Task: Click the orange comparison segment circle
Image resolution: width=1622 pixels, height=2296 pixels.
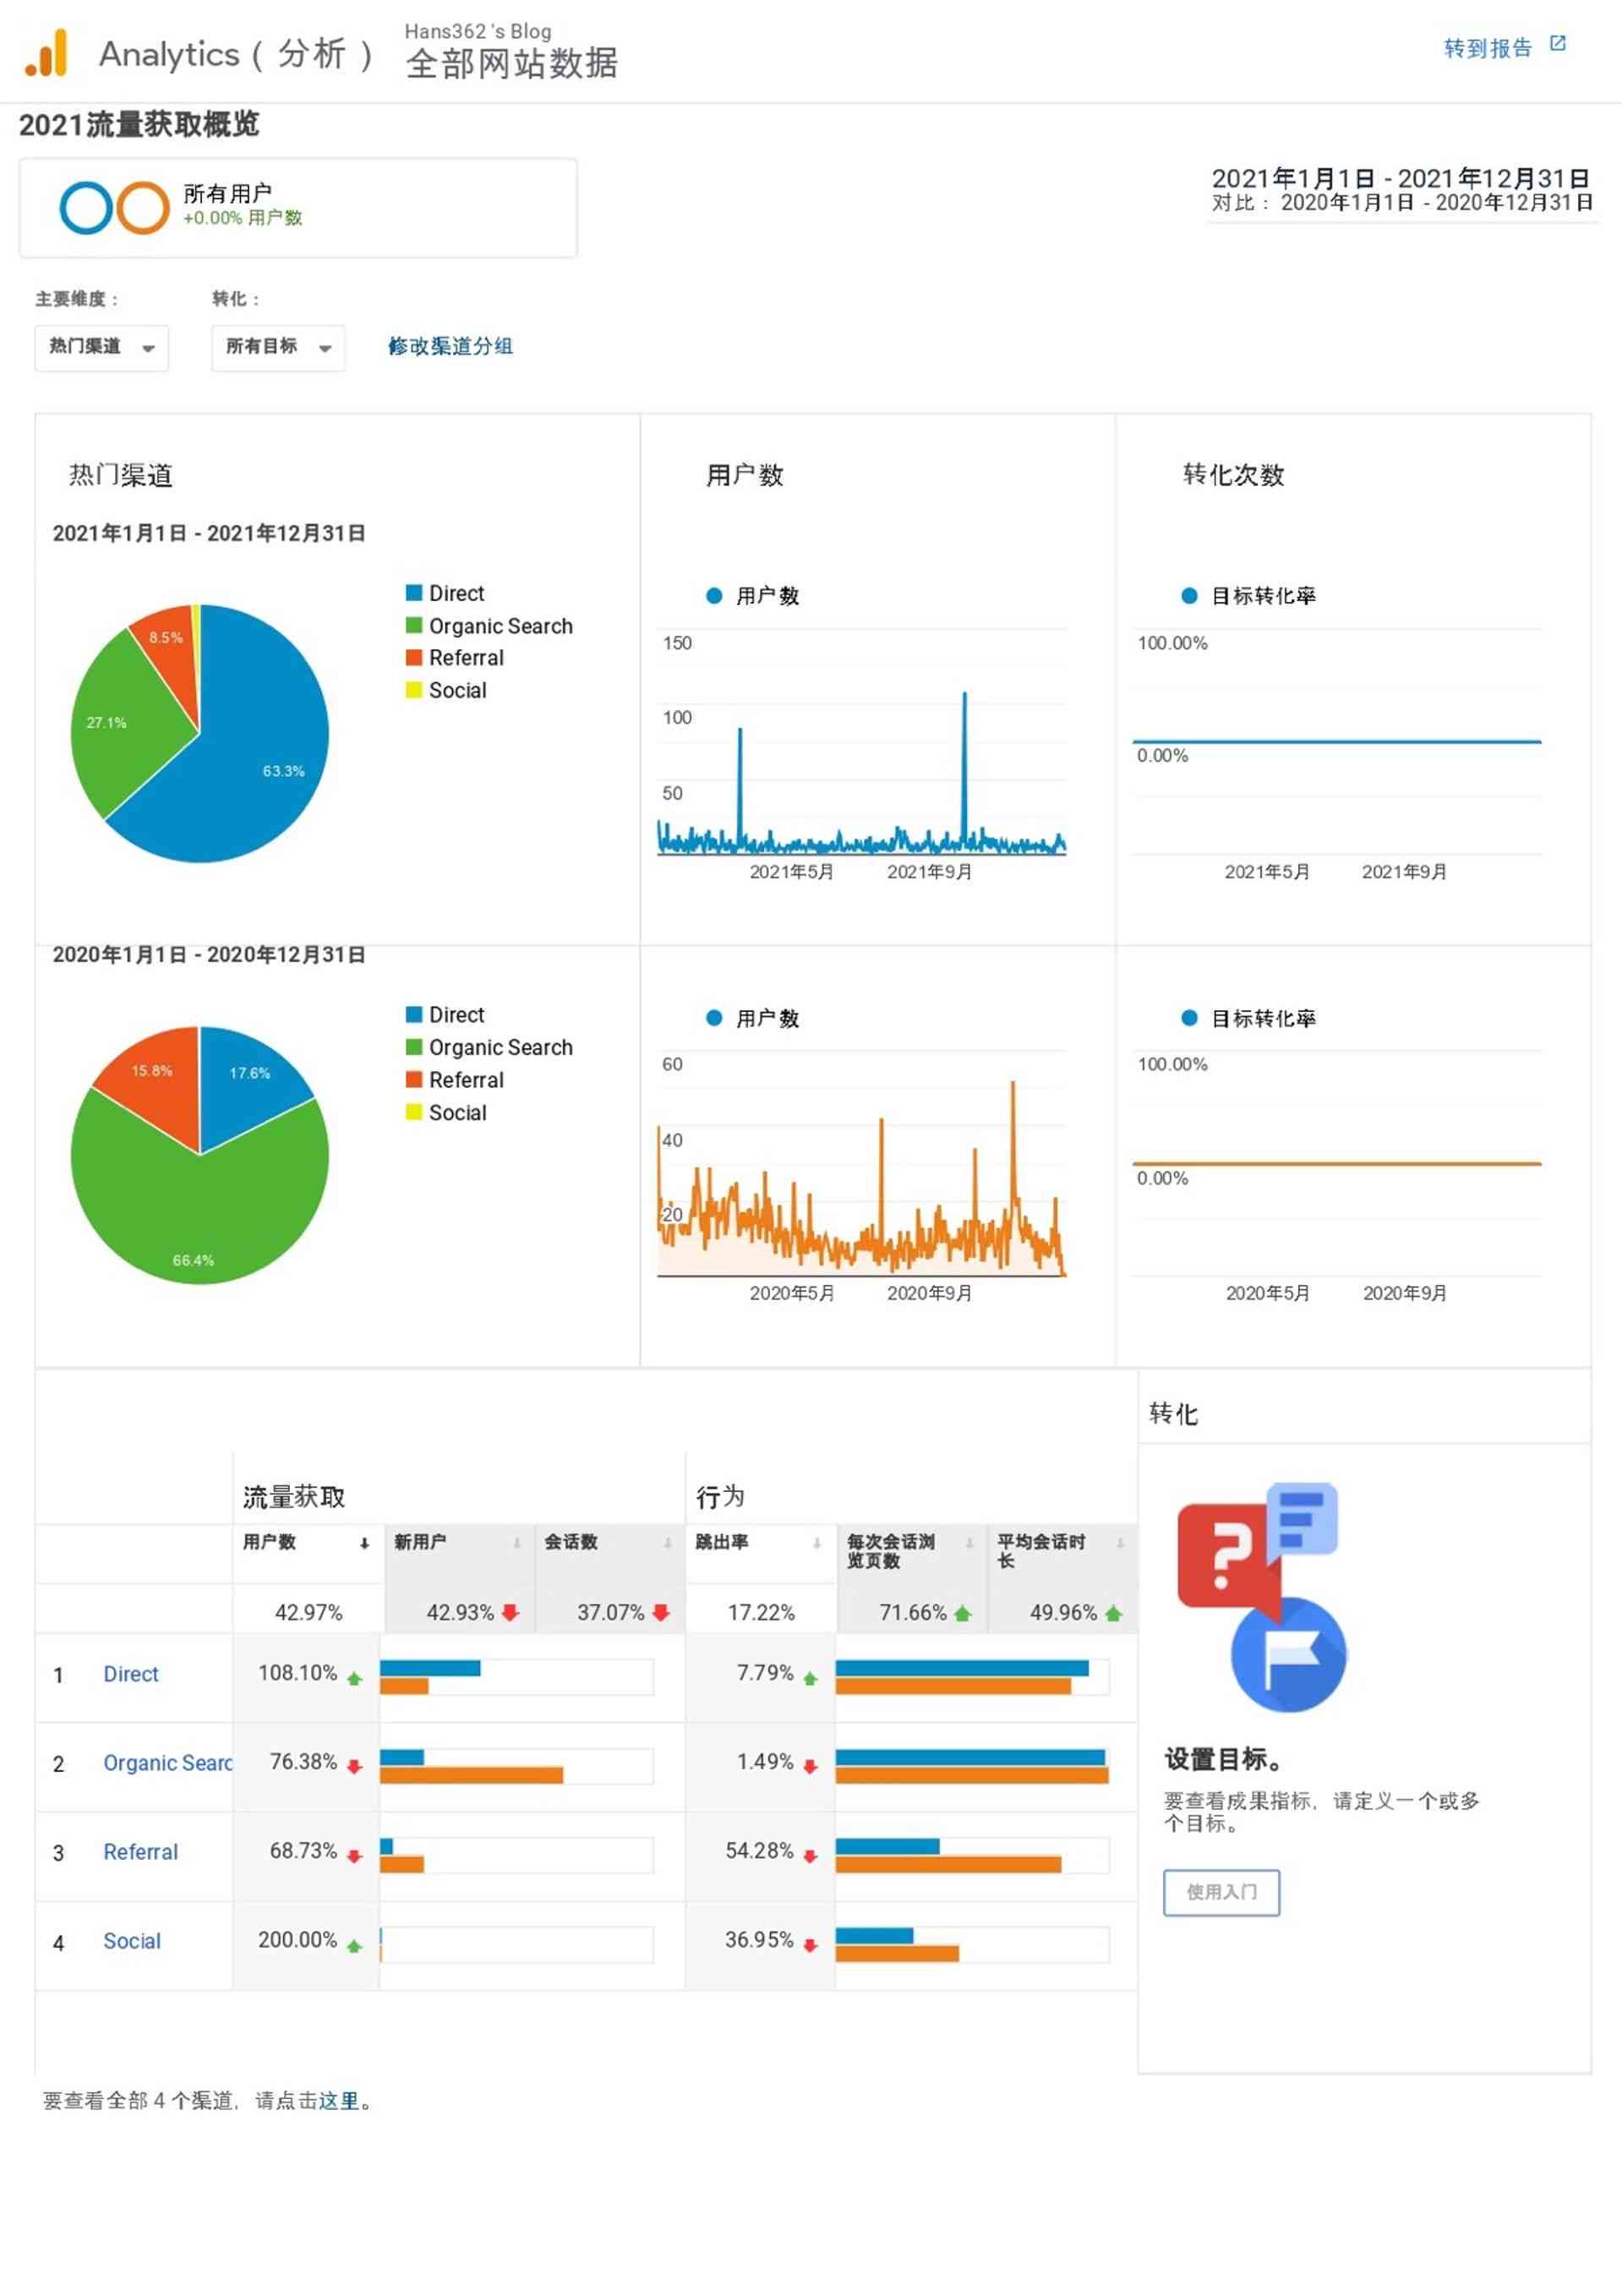Action: point(143,208)
